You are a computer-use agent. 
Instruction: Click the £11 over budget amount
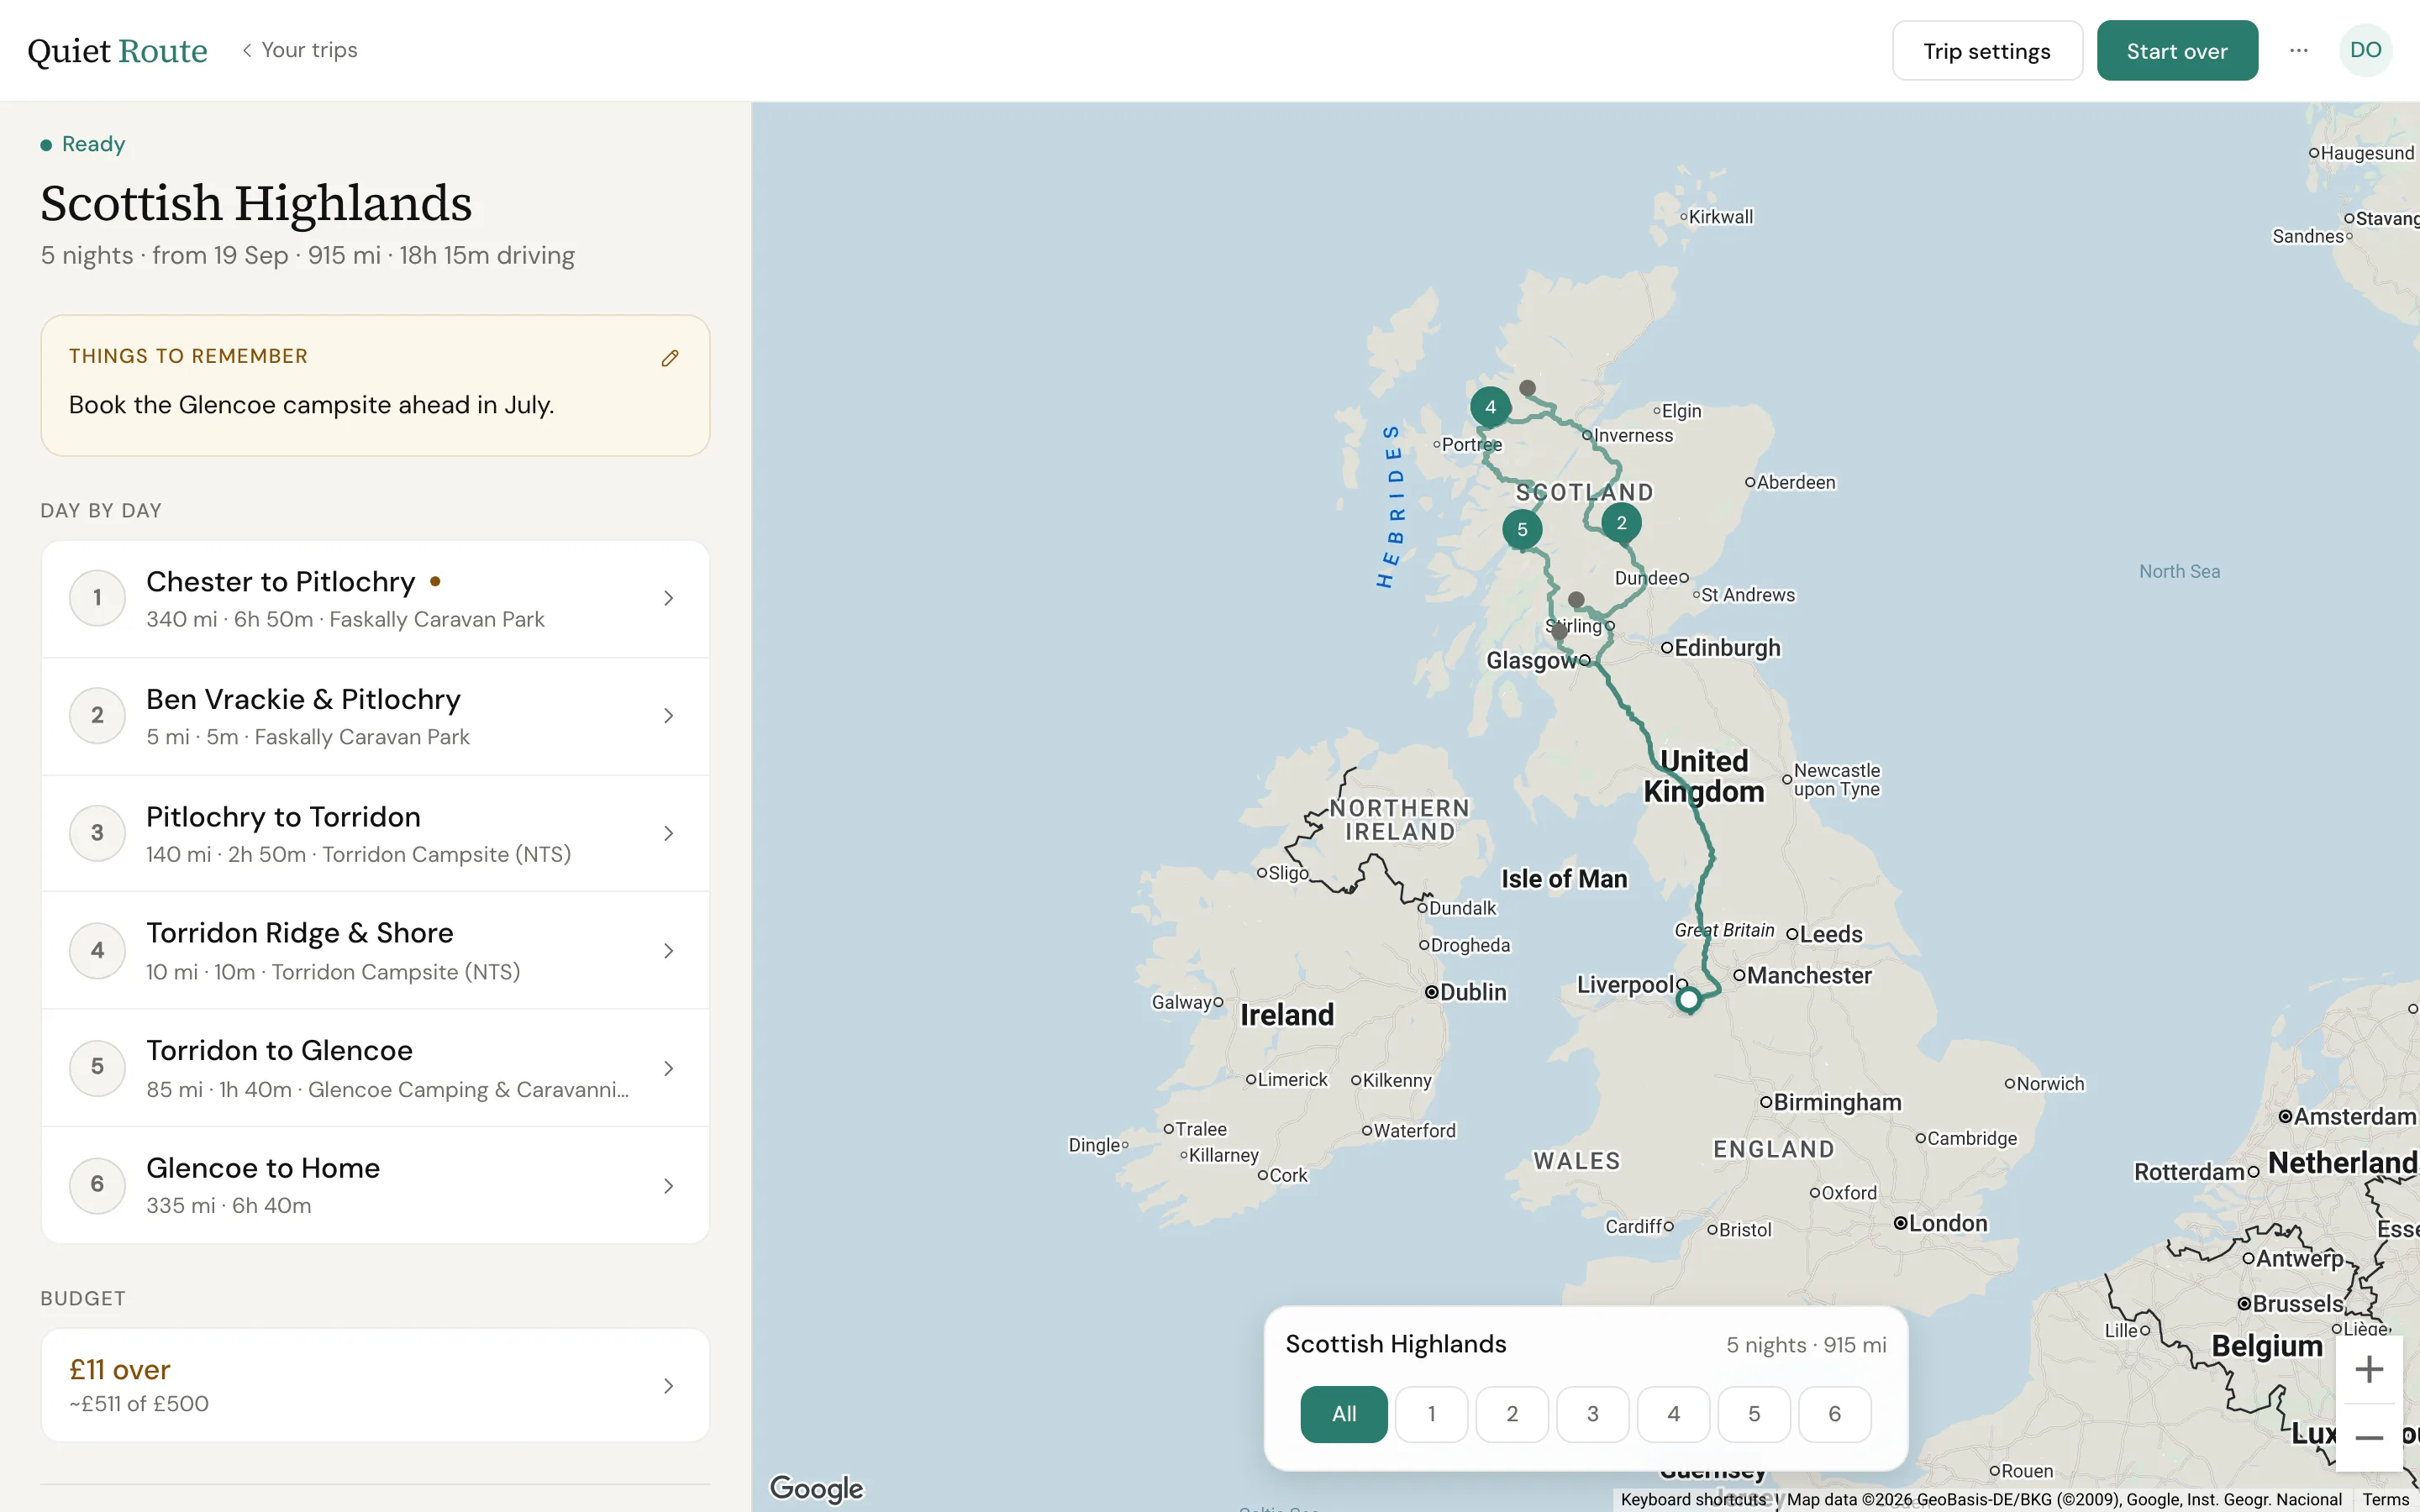120,1370
